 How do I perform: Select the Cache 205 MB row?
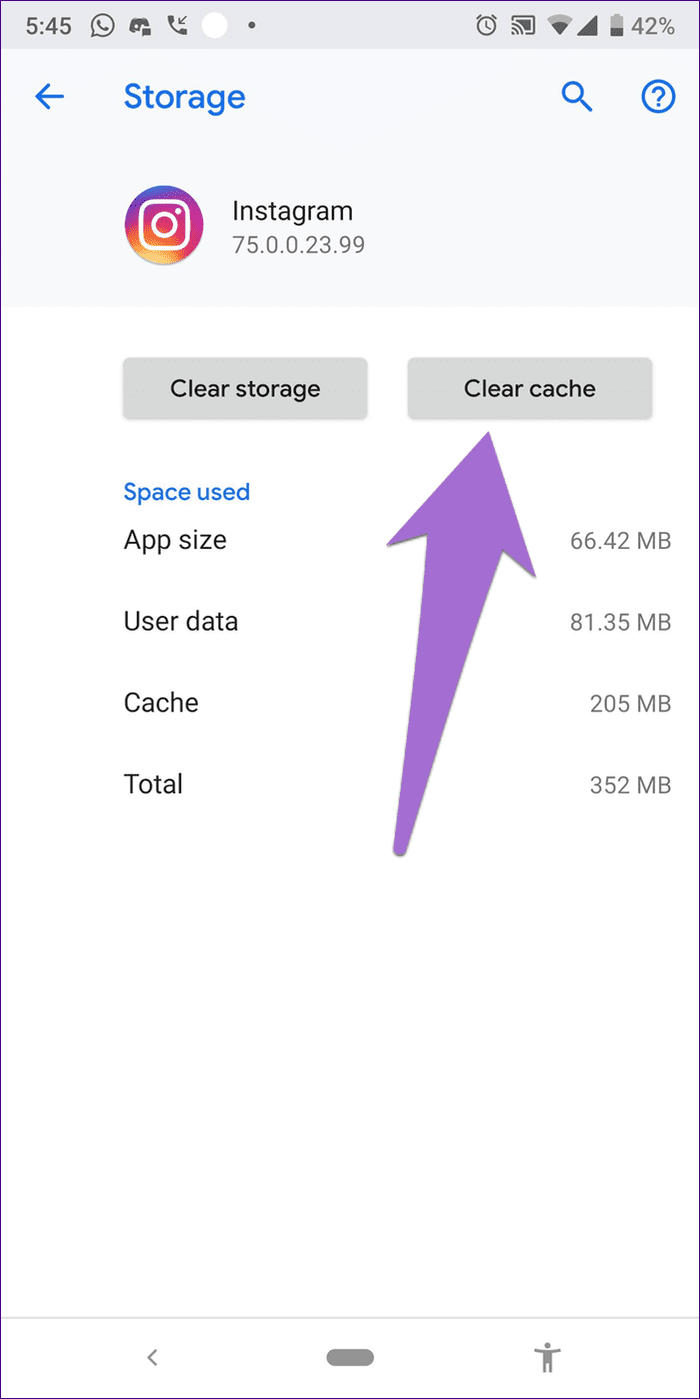pos(397,703)
